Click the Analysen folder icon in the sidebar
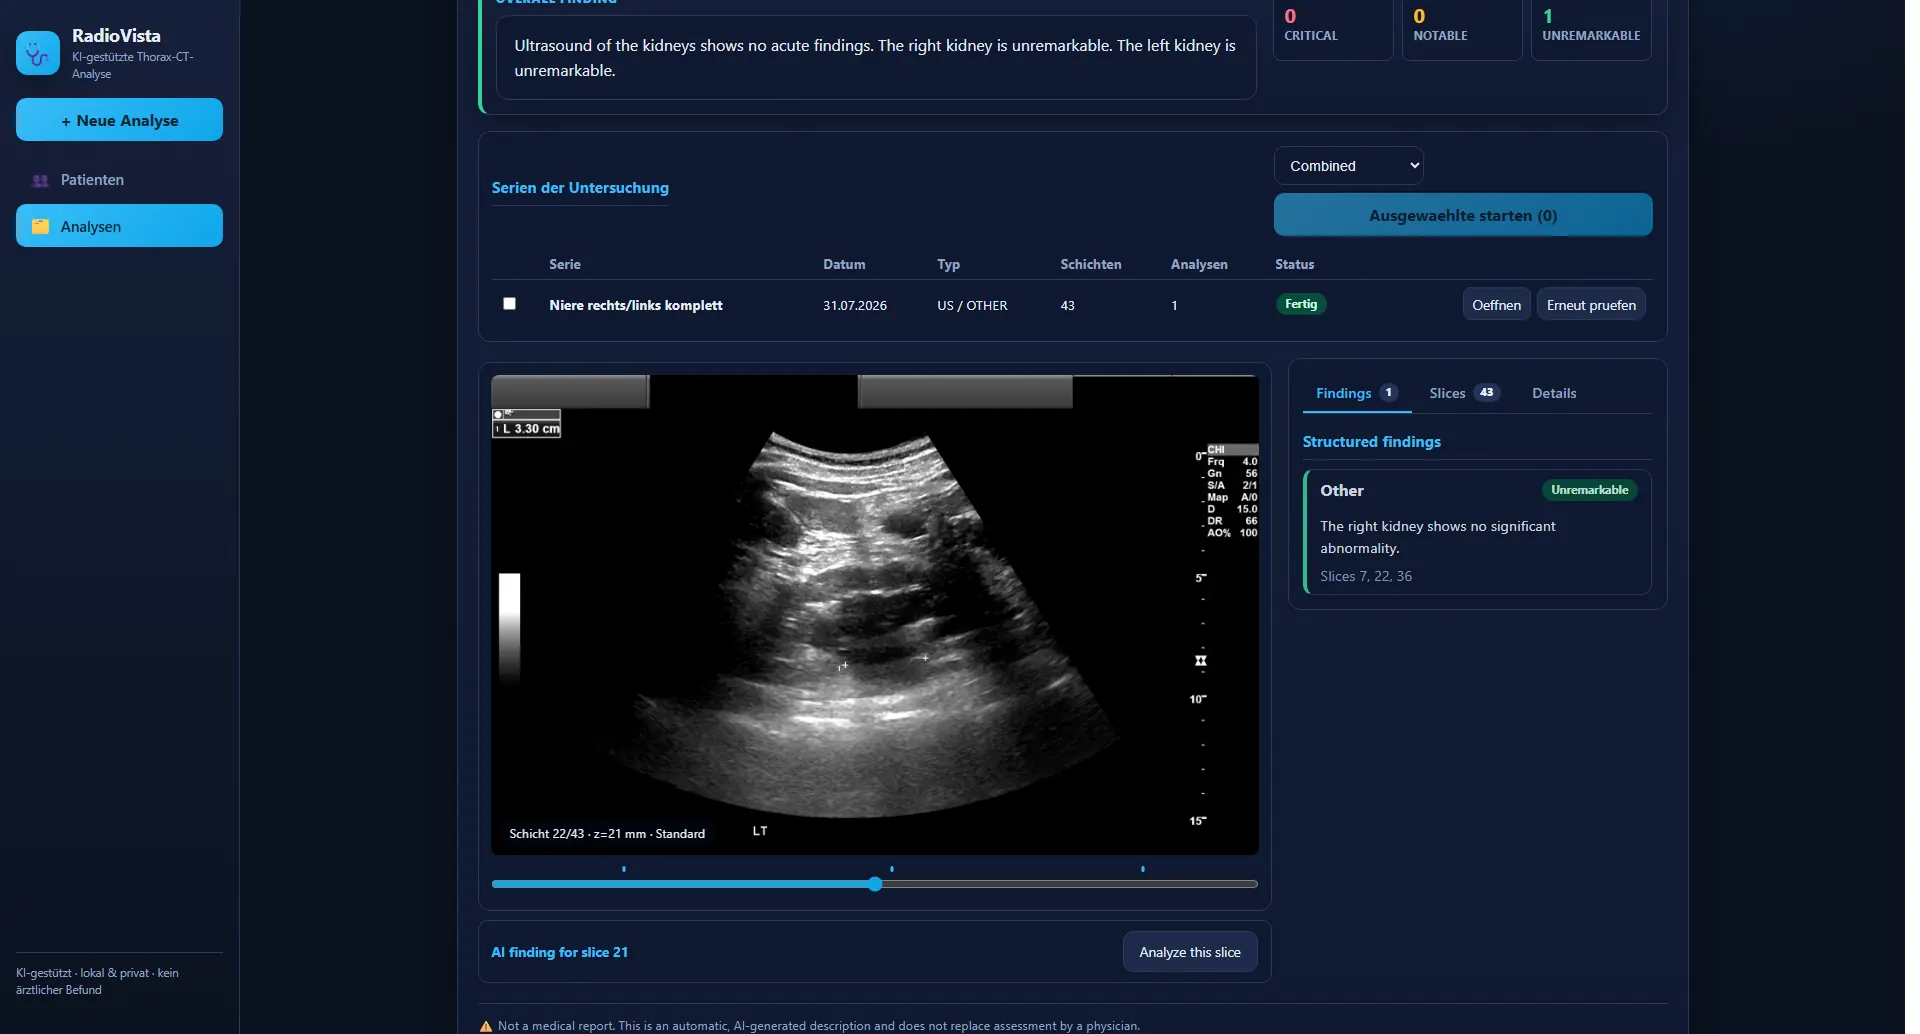Viewport: 1920px width, 1034px height. coord(40,226)
